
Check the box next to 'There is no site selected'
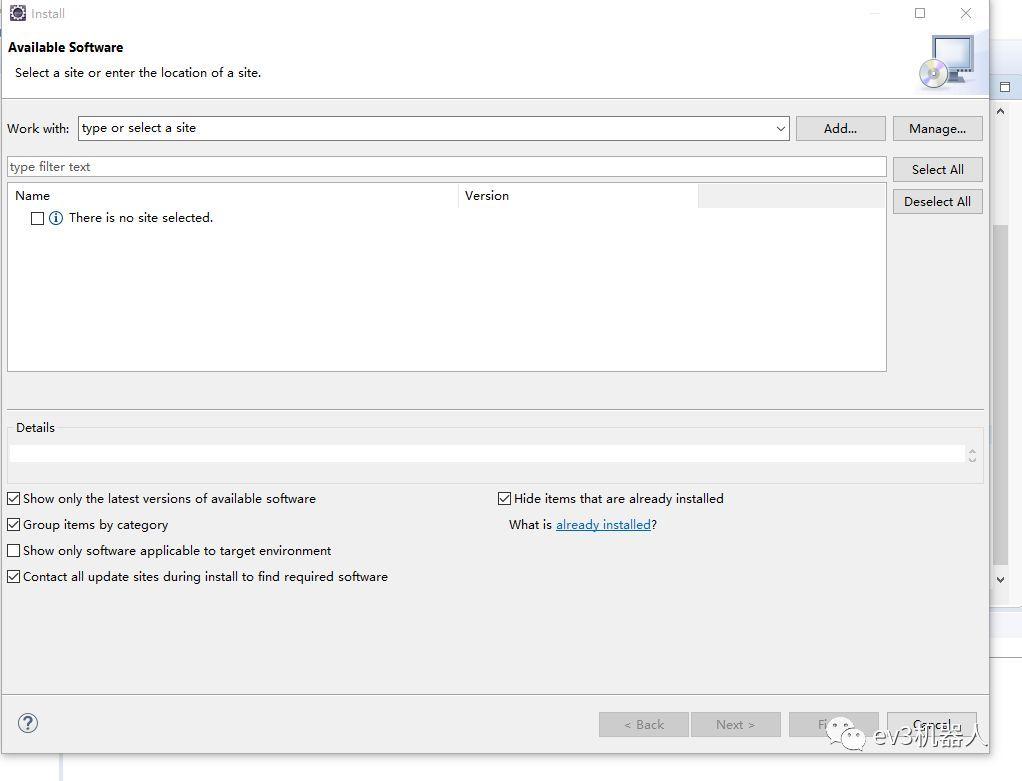(x=37, y=218)
